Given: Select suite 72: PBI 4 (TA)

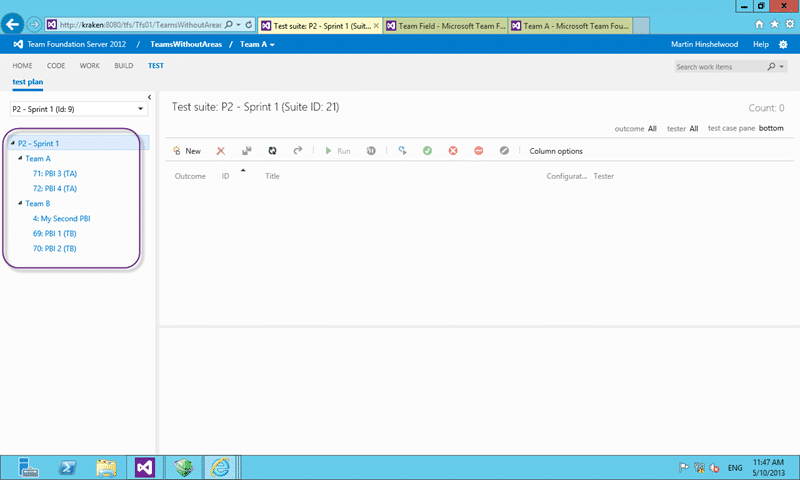Looking at the screenshot, I should [55, 188].
